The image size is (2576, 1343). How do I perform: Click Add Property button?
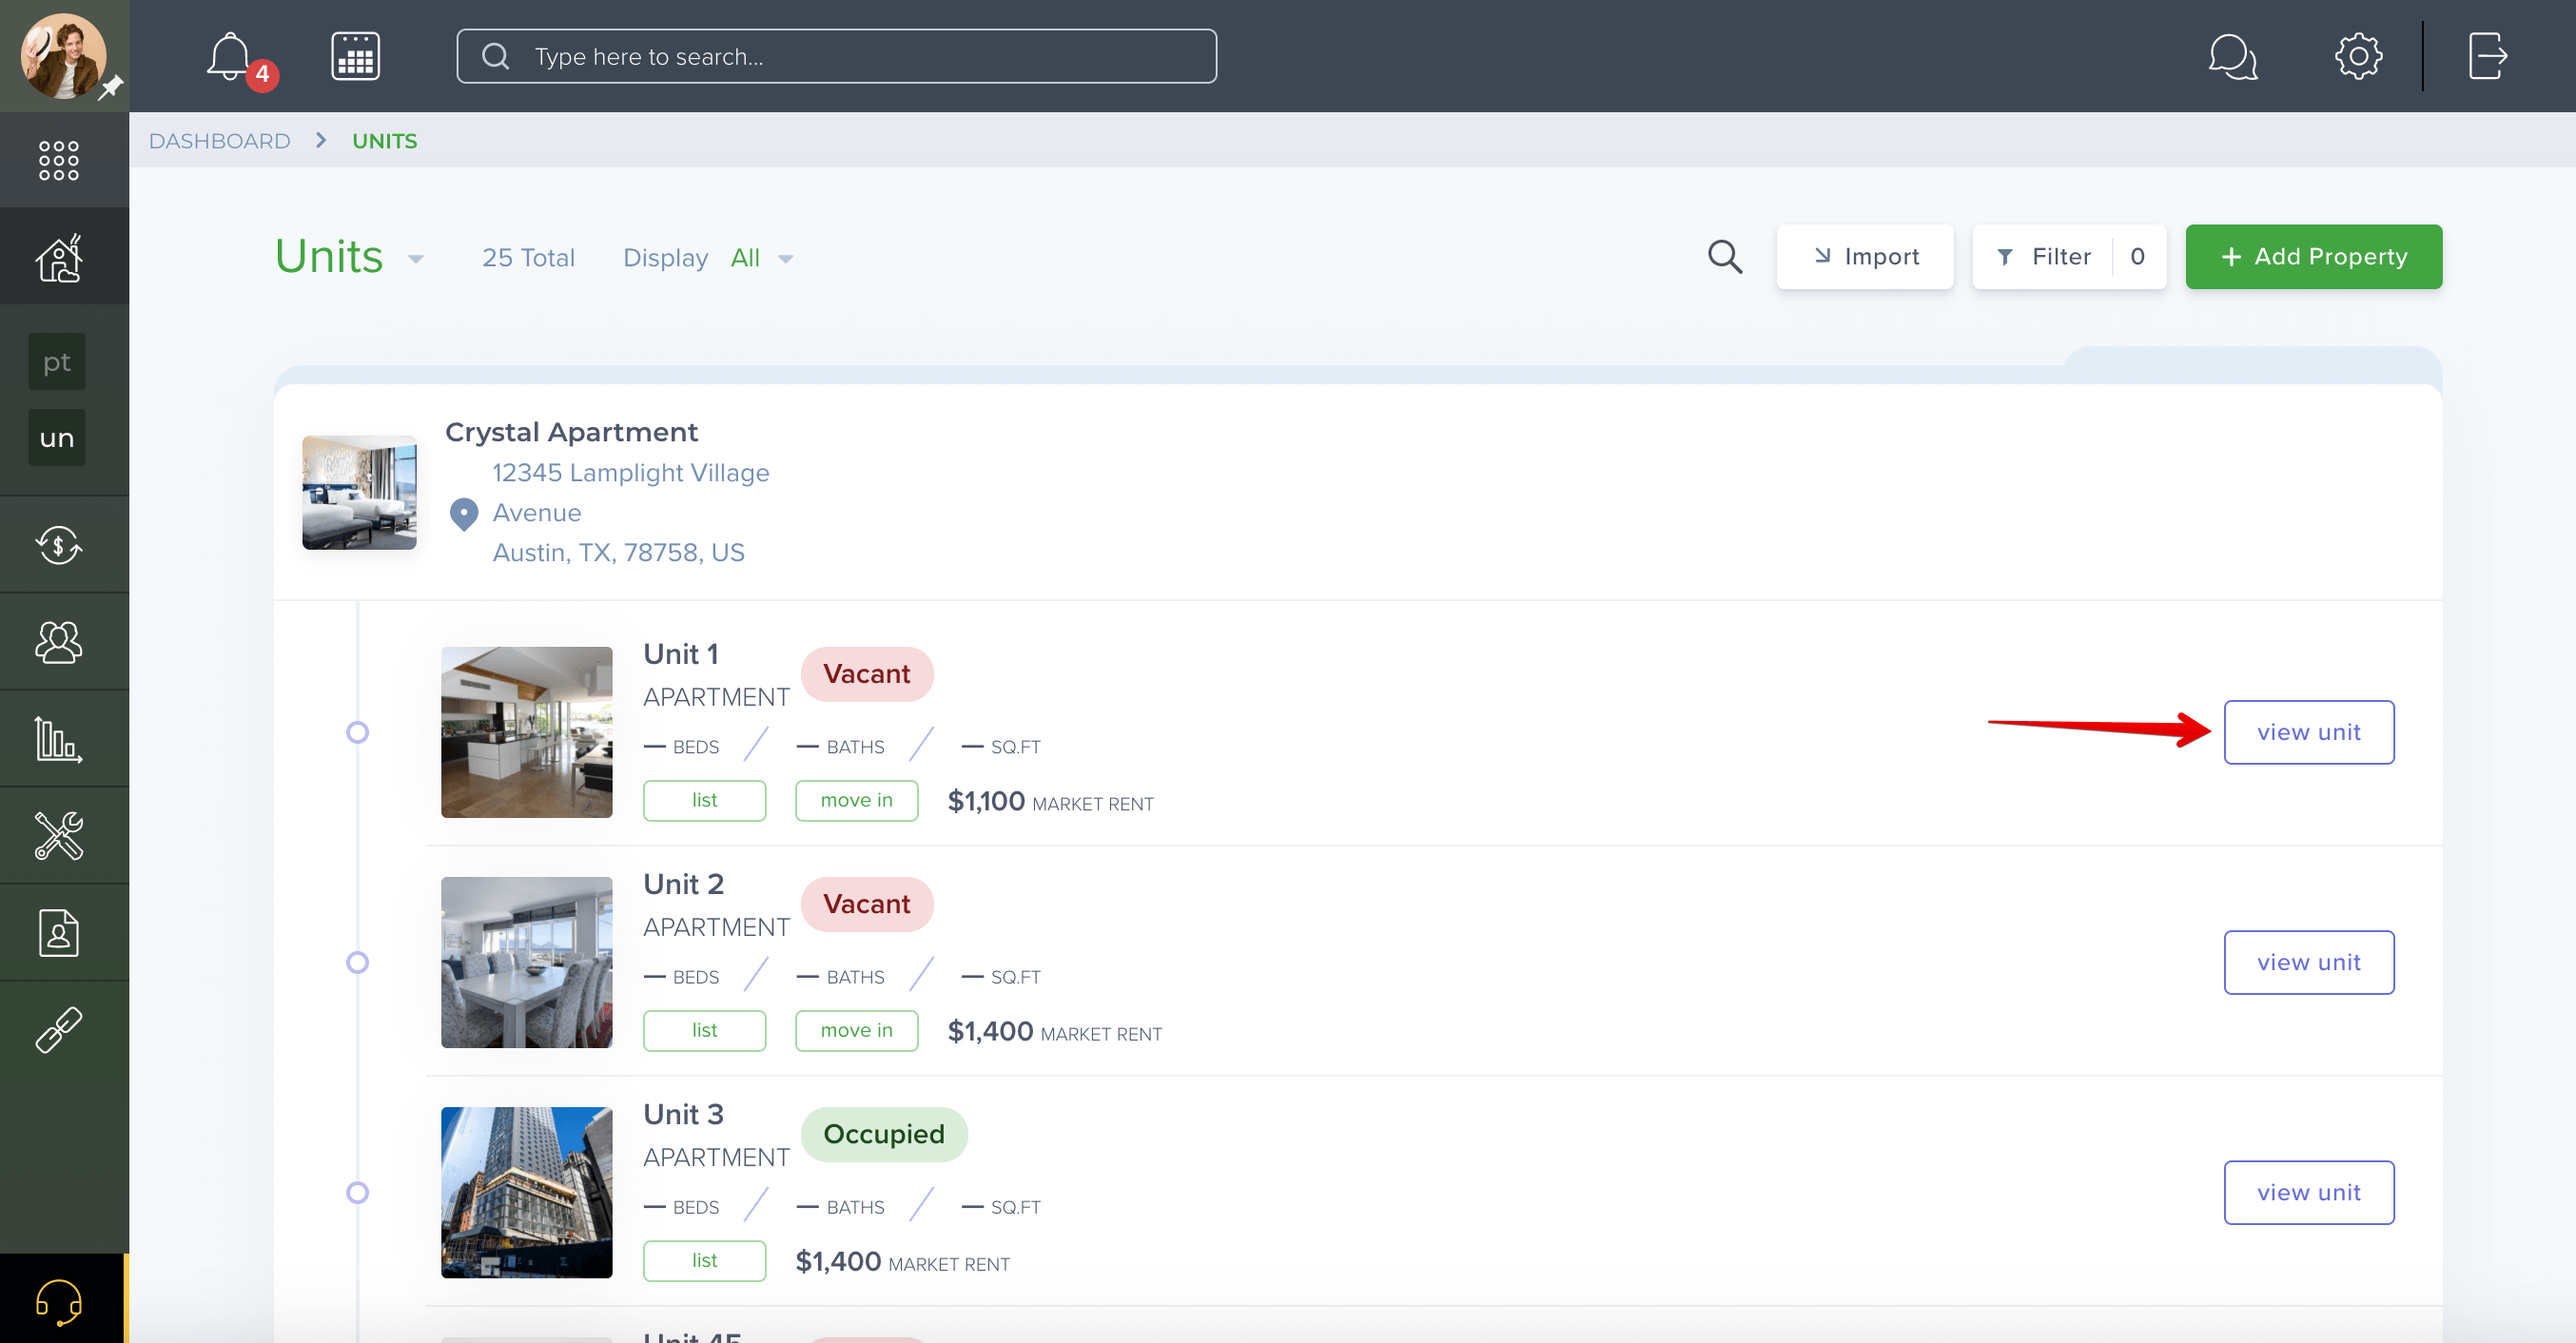click(2313, 257)
